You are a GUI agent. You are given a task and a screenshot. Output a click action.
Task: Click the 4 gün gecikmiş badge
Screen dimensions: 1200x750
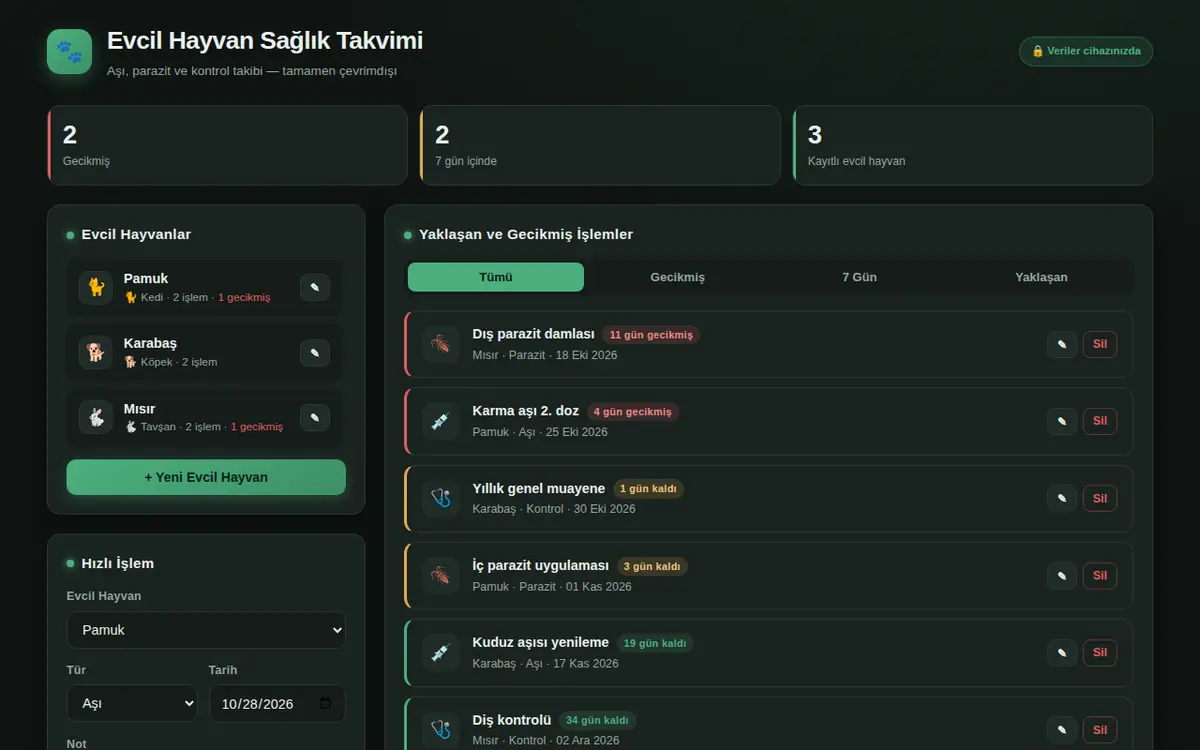tap(632, 412)
